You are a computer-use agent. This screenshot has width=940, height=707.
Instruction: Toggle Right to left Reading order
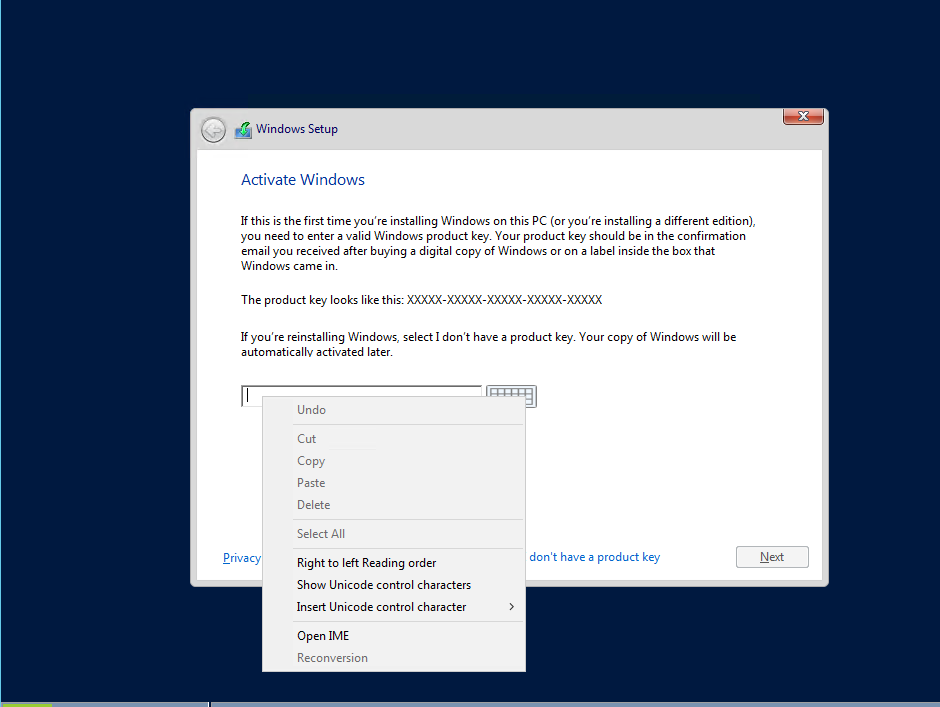point(394,563)
